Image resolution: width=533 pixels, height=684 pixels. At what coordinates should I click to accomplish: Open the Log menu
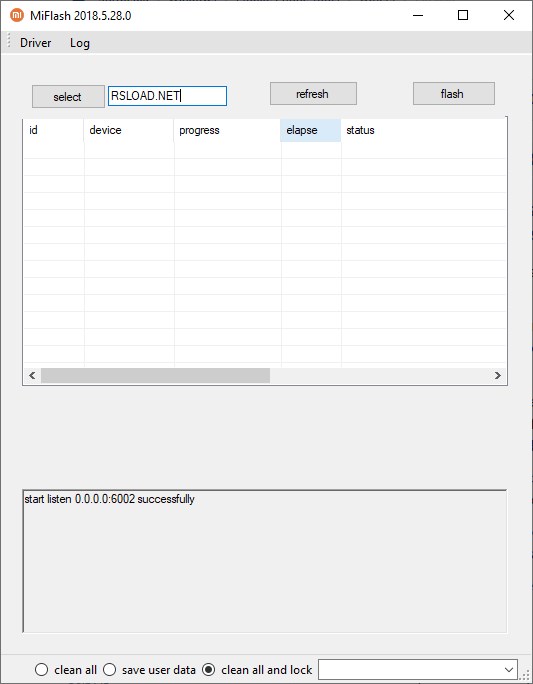[80, 43]
